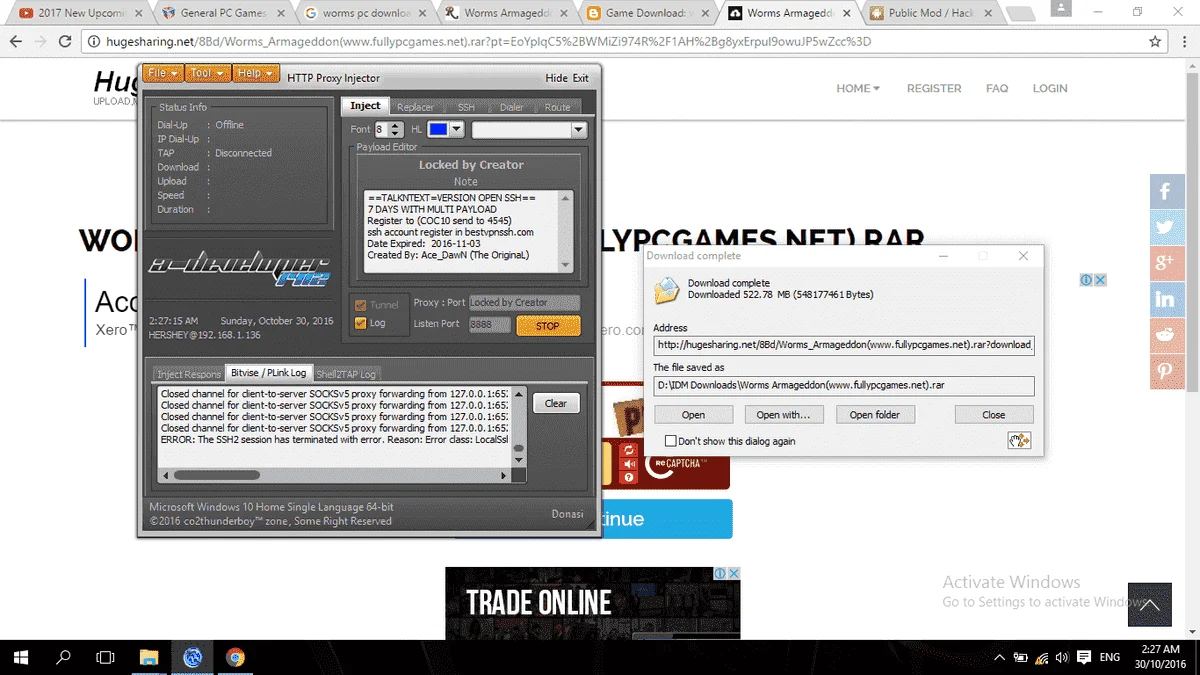
Task: Click Hide in the Proxy Injector title bar
Action: click(x=556, y=78)
